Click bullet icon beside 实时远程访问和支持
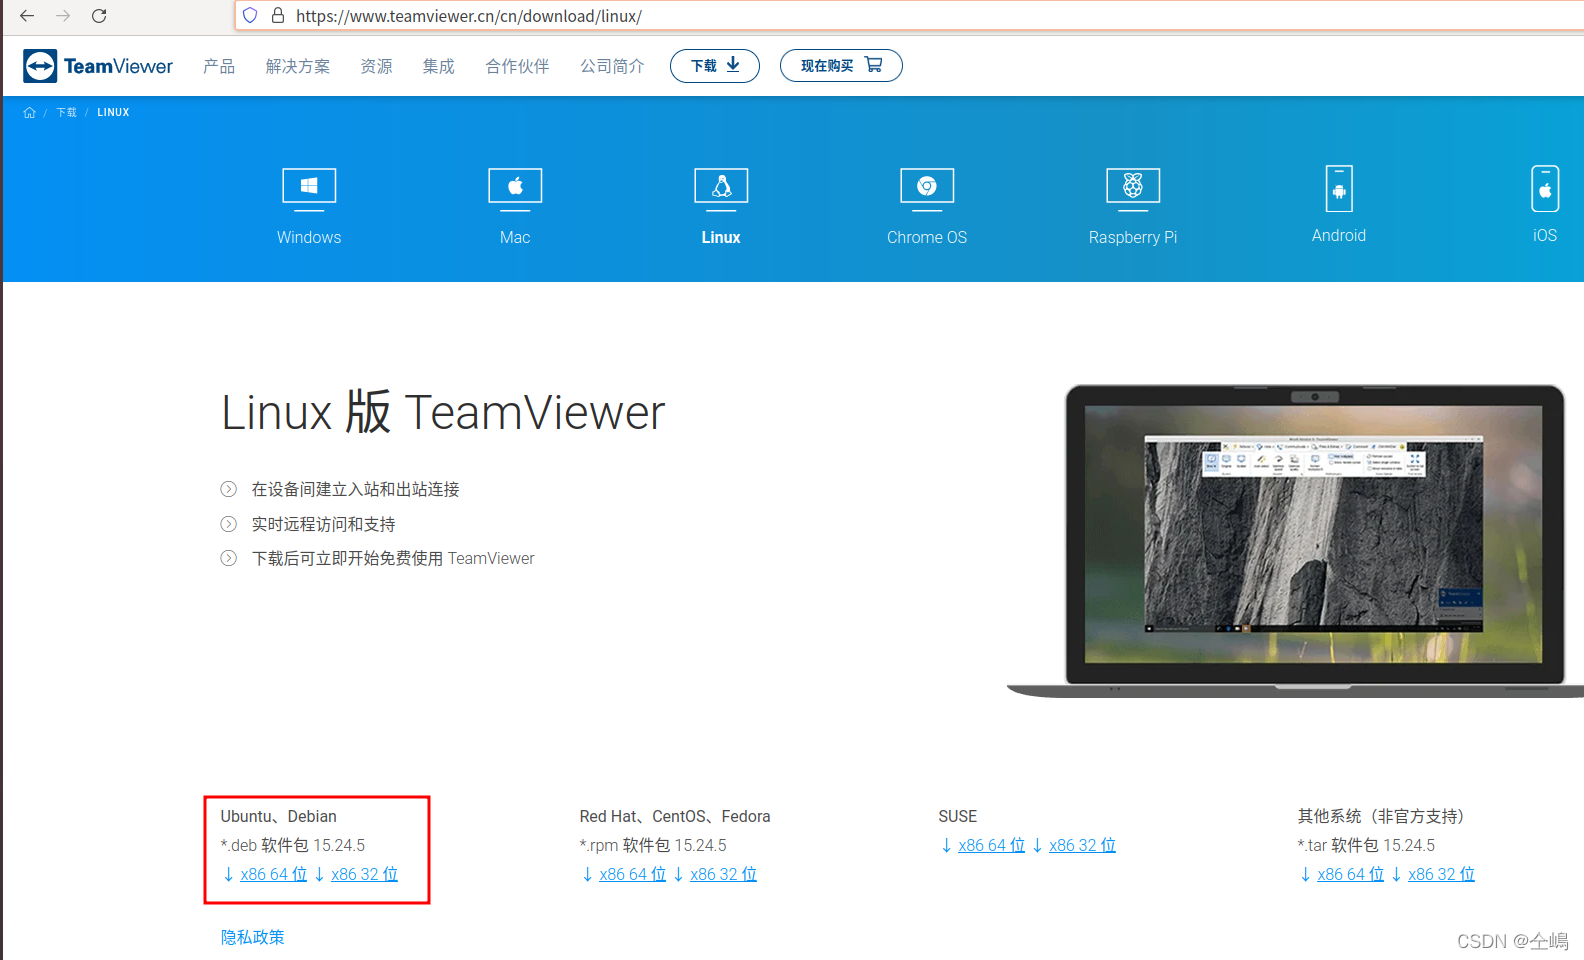Image resolution: width=1584 pixels, height=960 pixels. tap(229, 524)
